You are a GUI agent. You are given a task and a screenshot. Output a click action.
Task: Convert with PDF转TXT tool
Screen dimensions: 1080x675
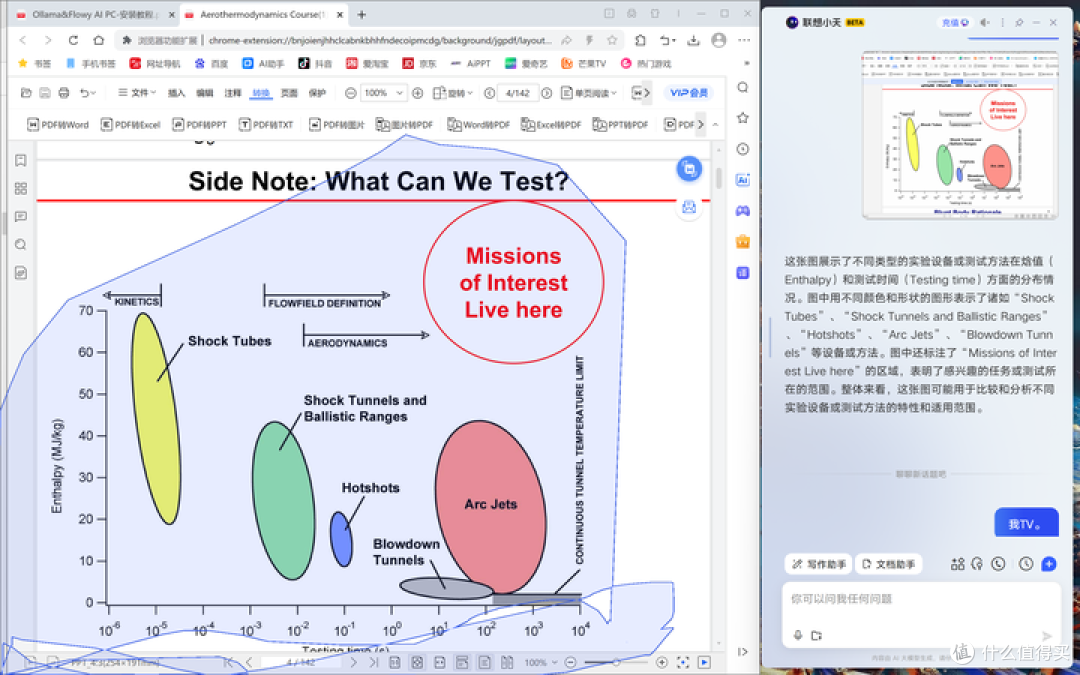click(x=267, y=125)
